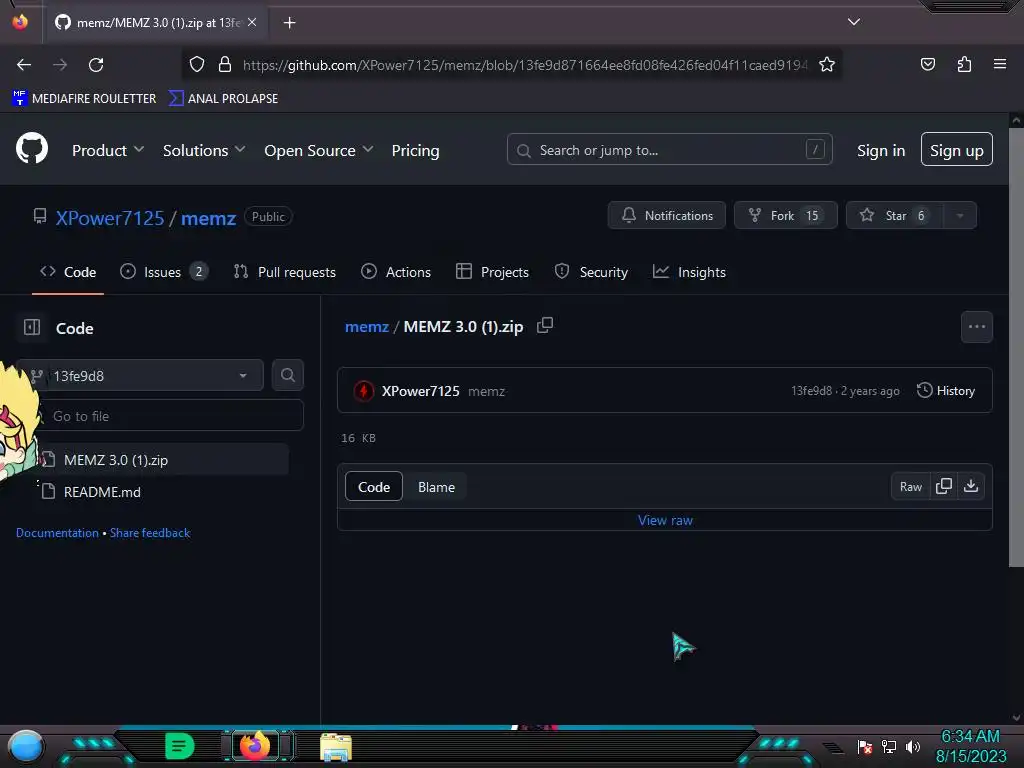This screenshot has height=768, width=1024.
Task: Open the Start orb button
Action: click(26, 747)
